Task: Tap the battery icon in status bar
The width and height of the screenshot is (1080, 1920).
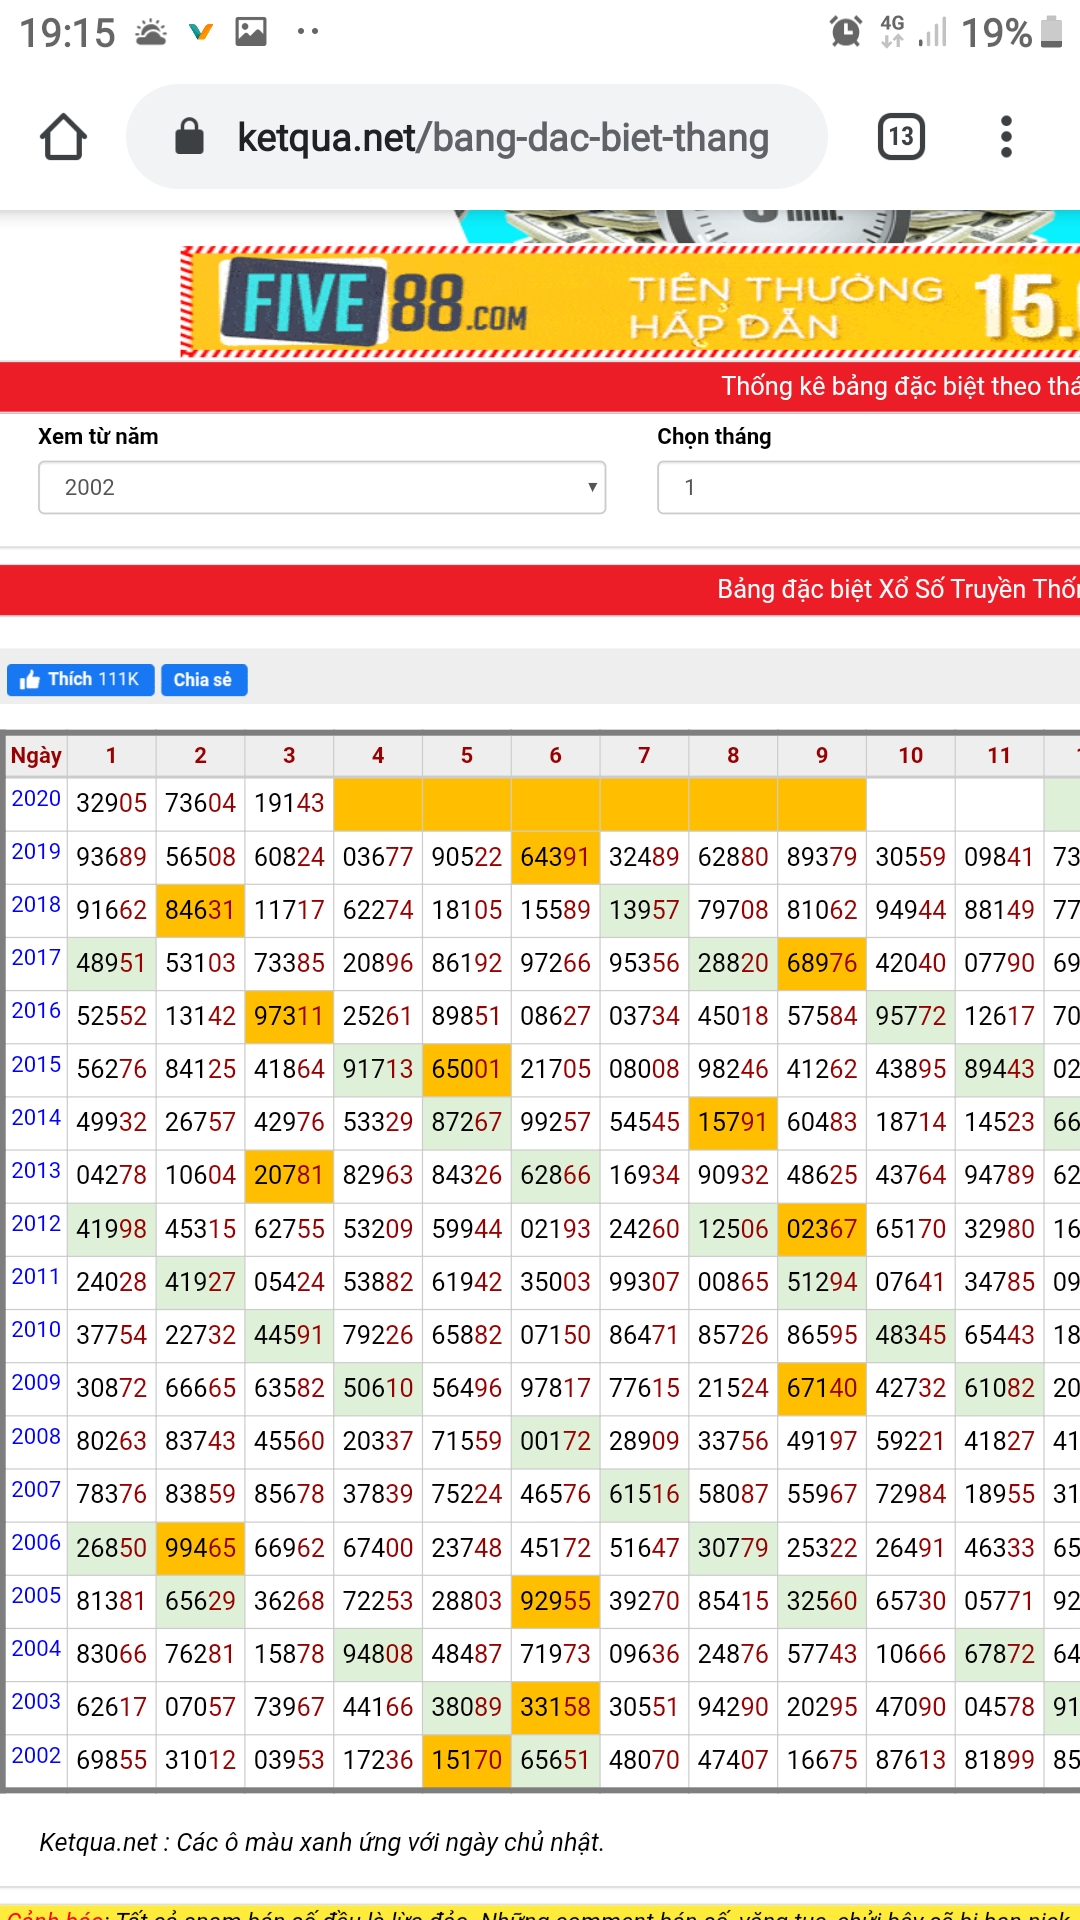Action: click(1051, 32)
